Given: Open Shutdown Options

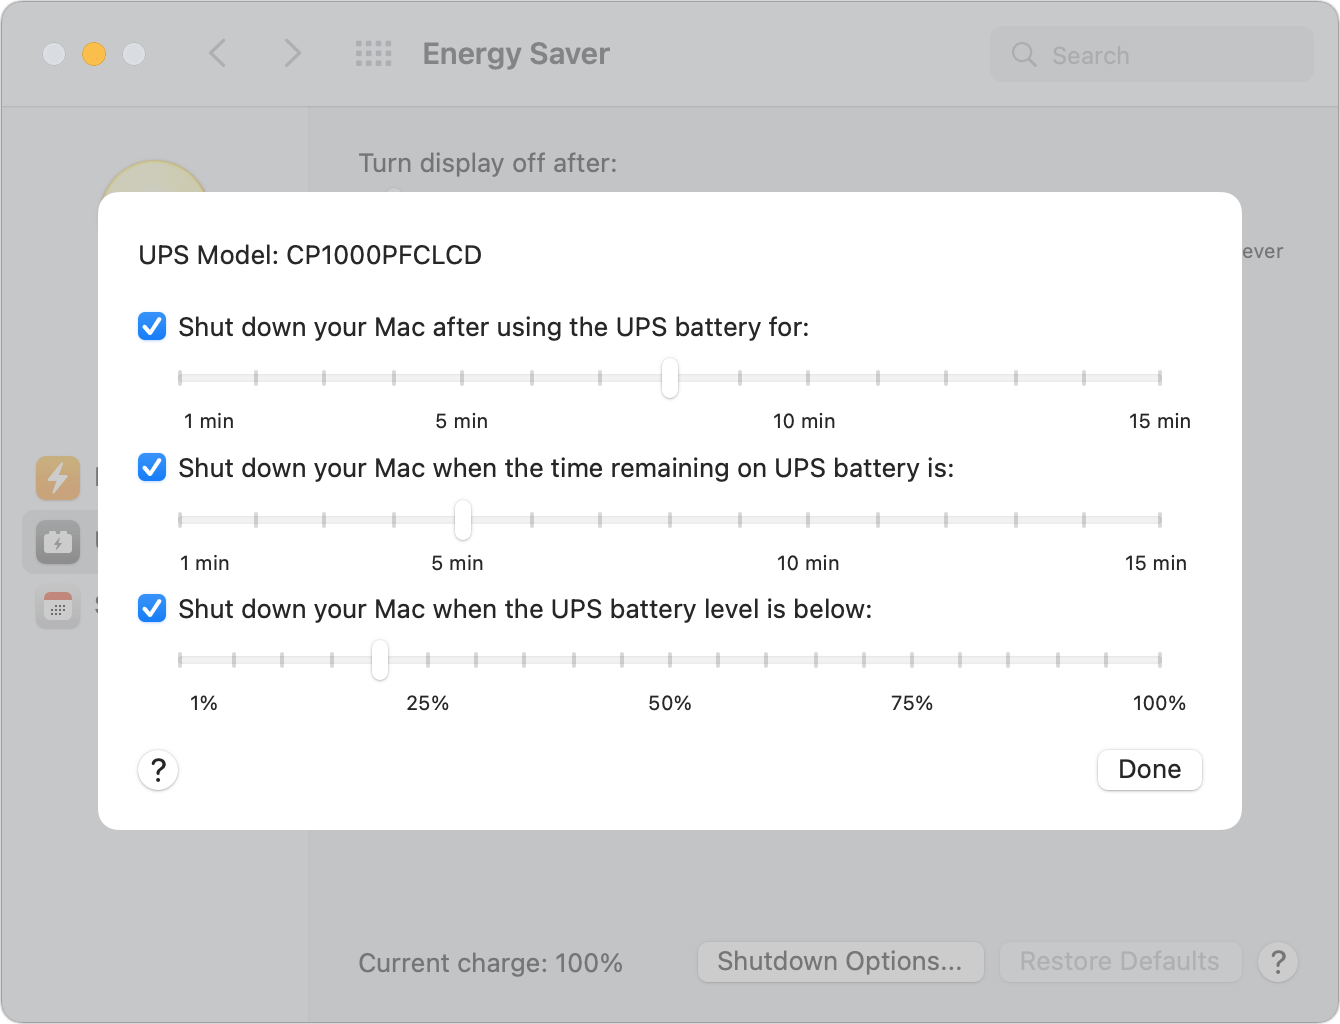Looking at the screenshot, I should [x=840, y=961].
